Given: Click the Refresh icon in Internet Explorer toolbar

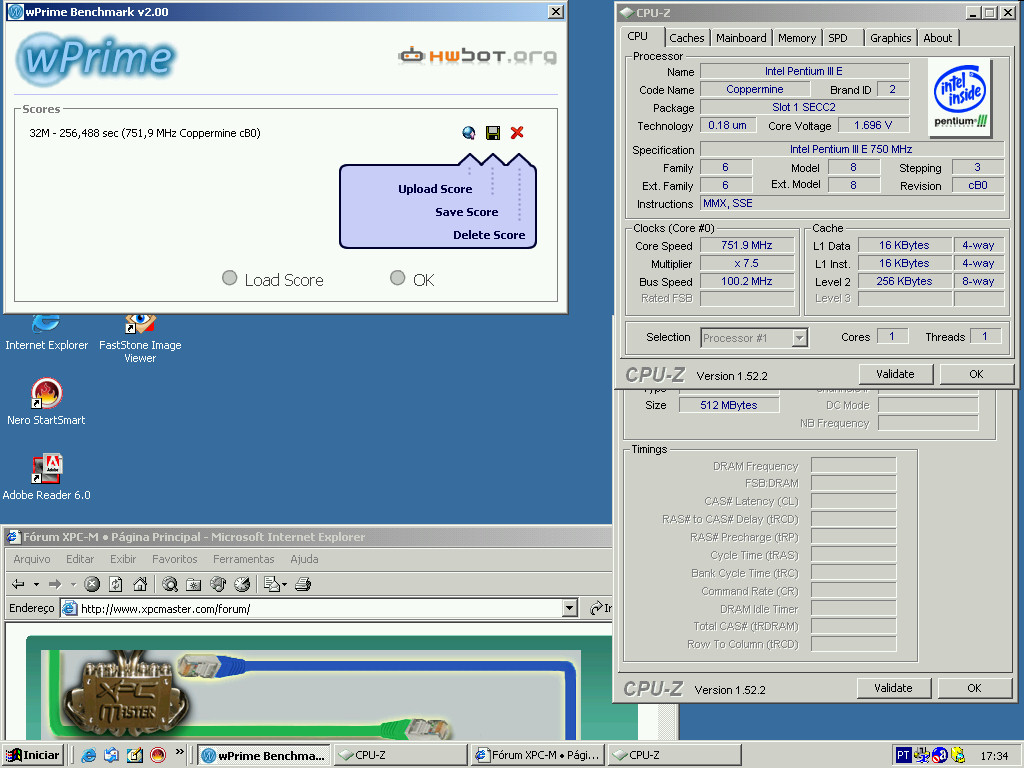Looking at the screenshot, I should pos(116,584).
